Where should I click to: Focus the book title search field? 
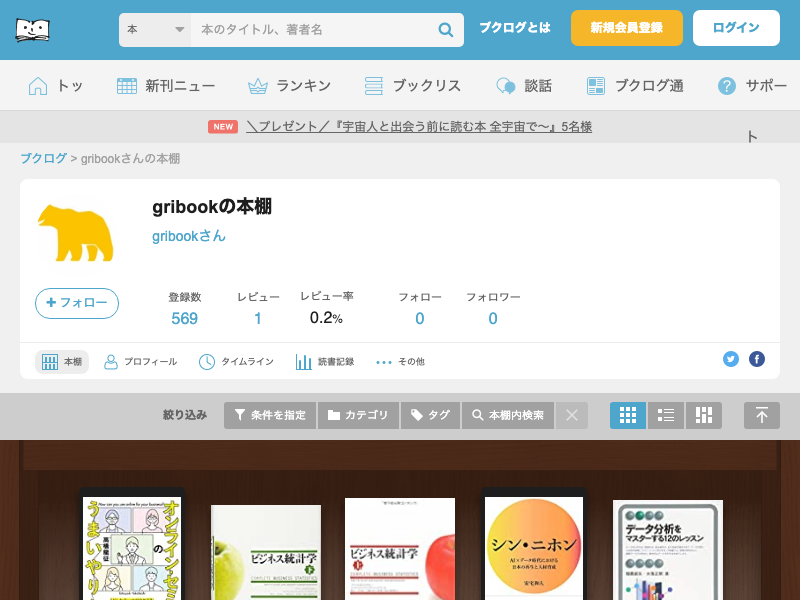315,30
